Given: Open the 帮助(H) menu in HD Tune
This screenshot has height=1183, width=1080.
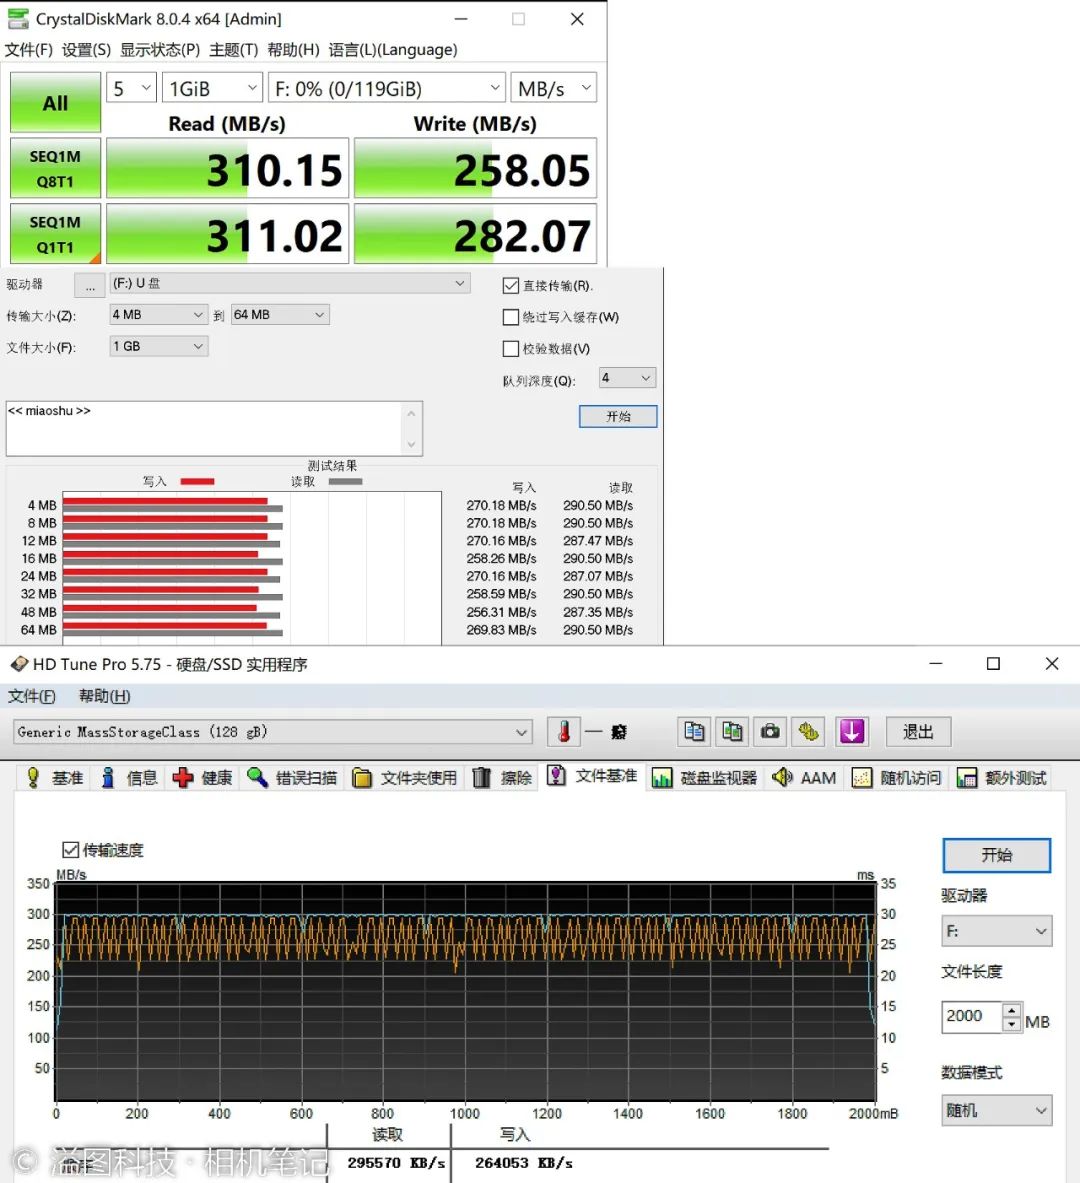Looking at the screenshot, I should 105,696.
